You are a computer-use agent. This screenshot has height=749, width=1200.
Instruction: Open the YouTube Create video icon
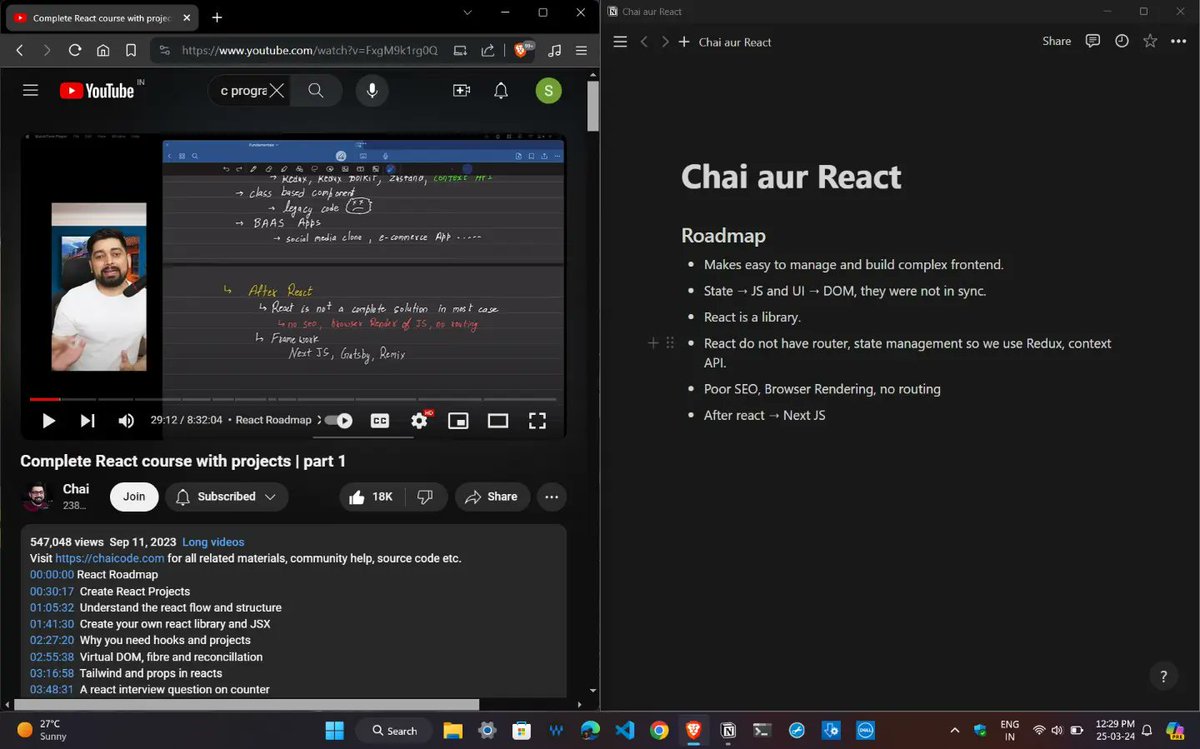click(461, 91)
